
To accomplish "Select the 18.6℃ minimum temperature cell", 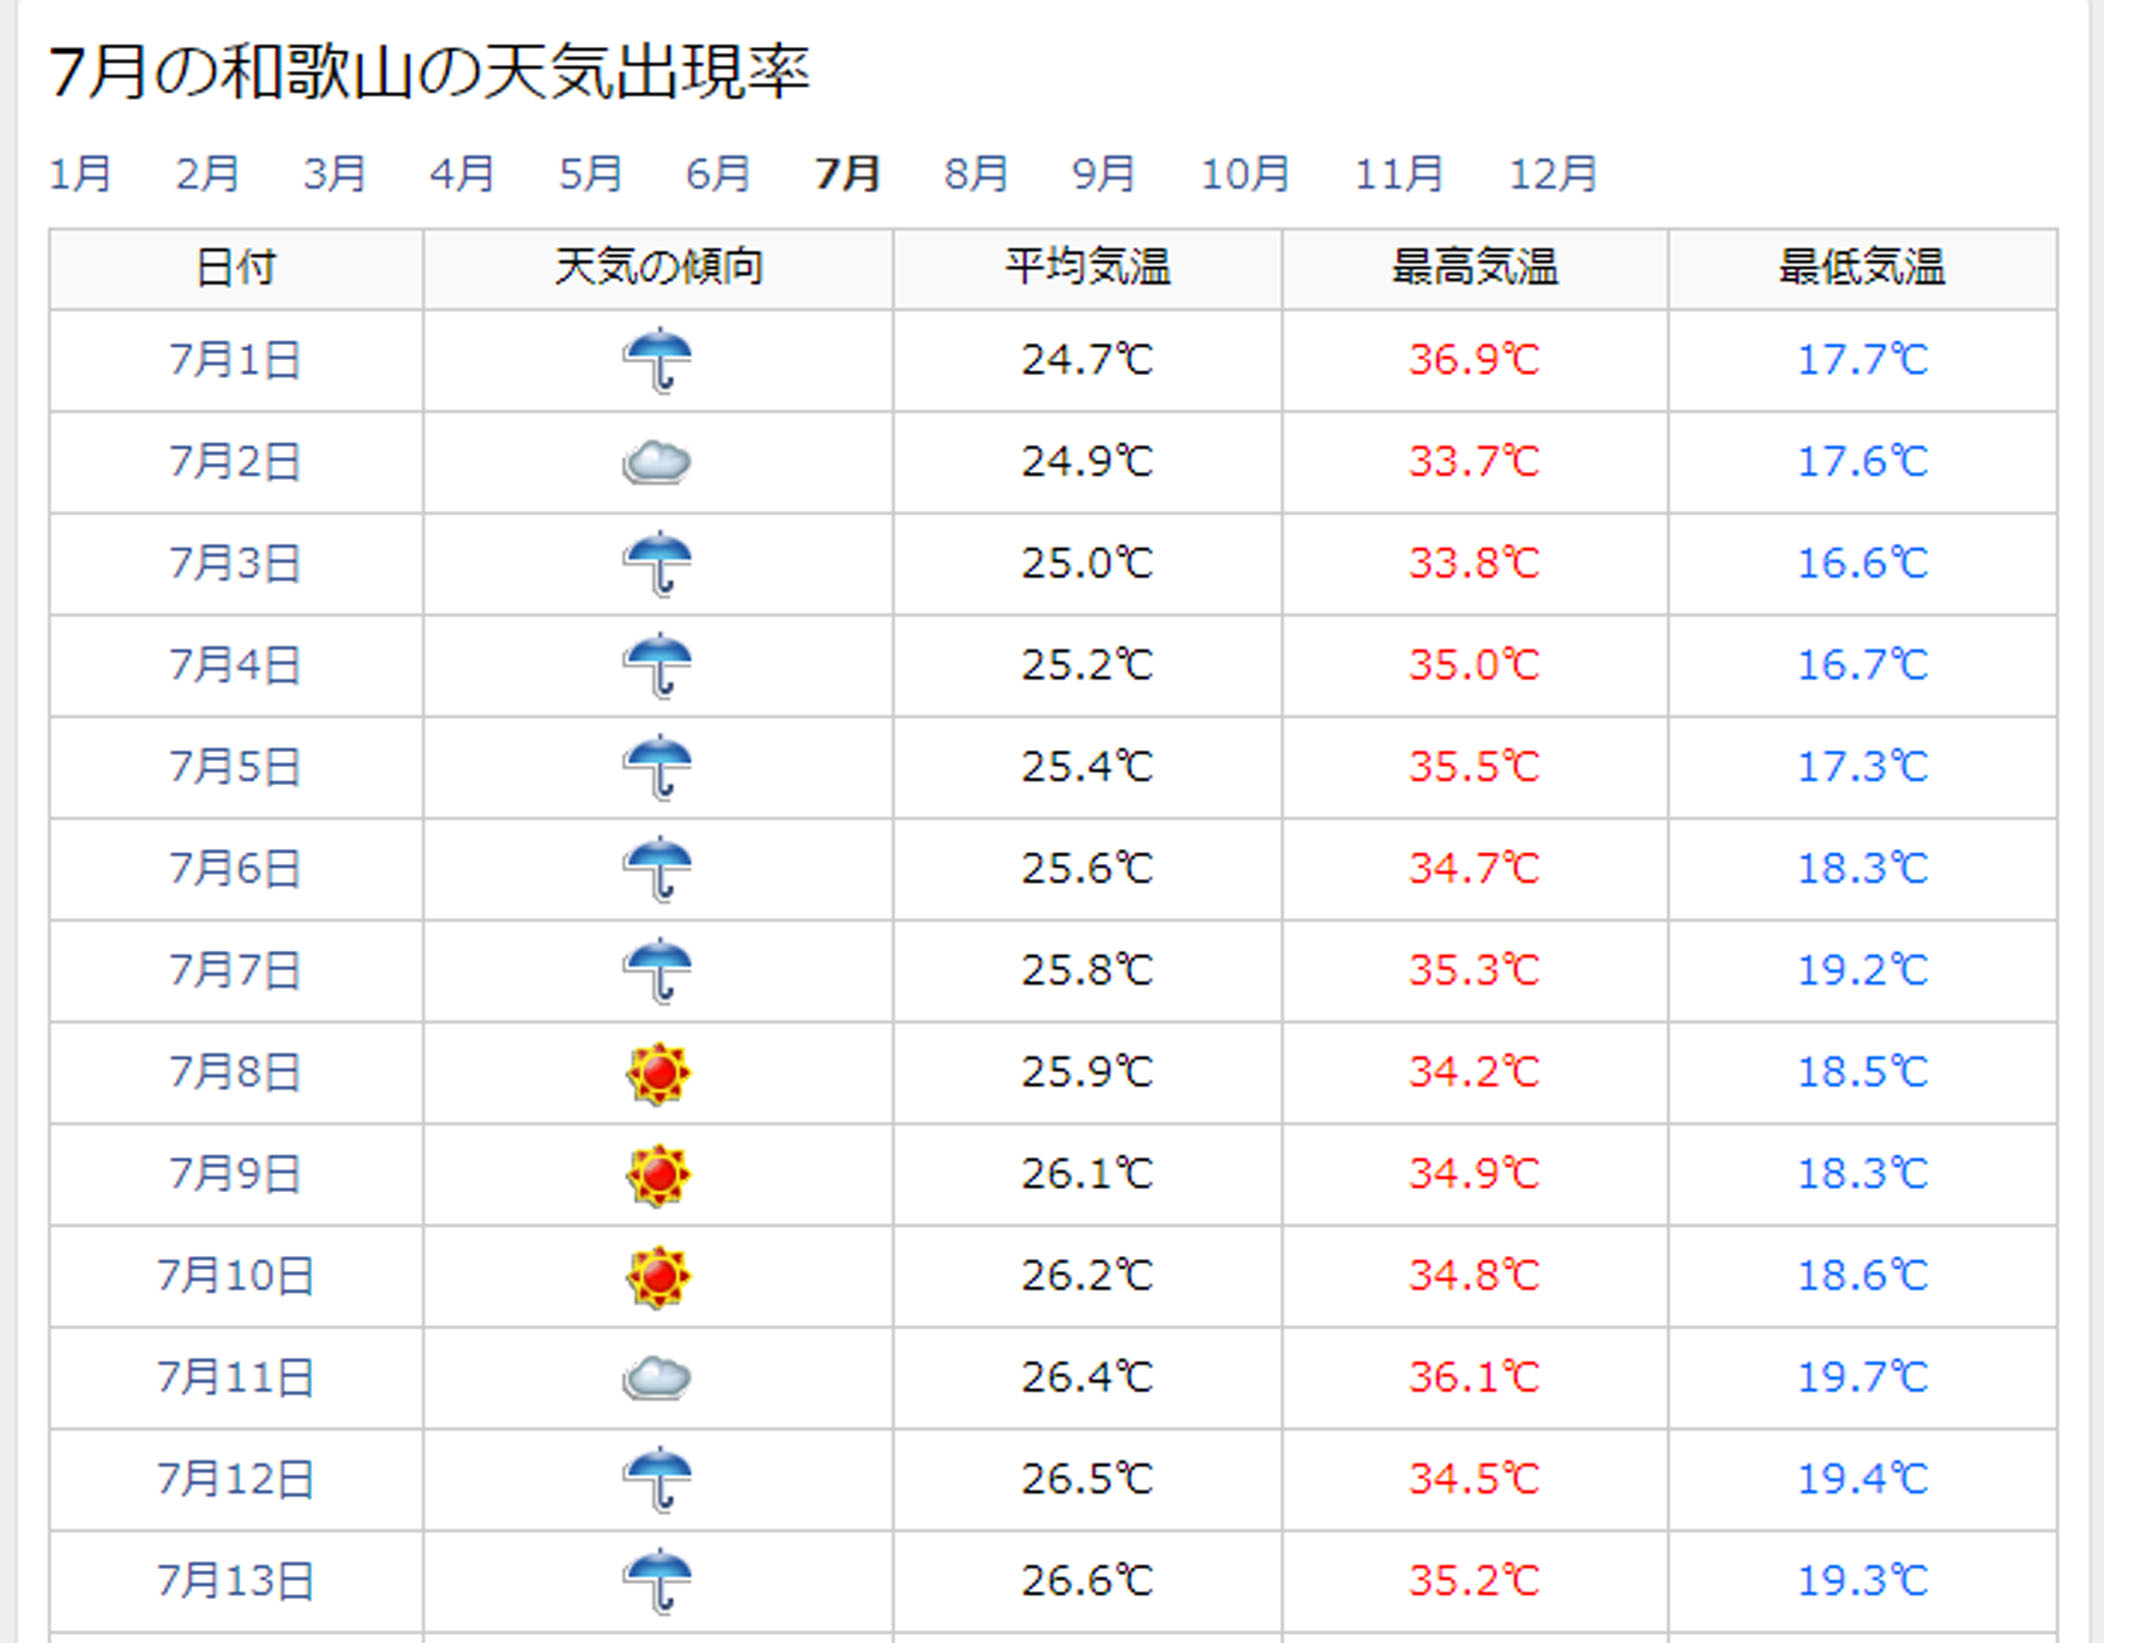I will click(x=1862, y=1276).
